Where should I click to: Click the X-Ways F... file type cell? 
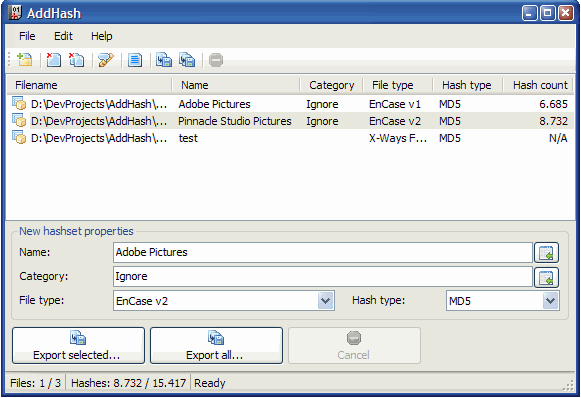pos(398,138)
